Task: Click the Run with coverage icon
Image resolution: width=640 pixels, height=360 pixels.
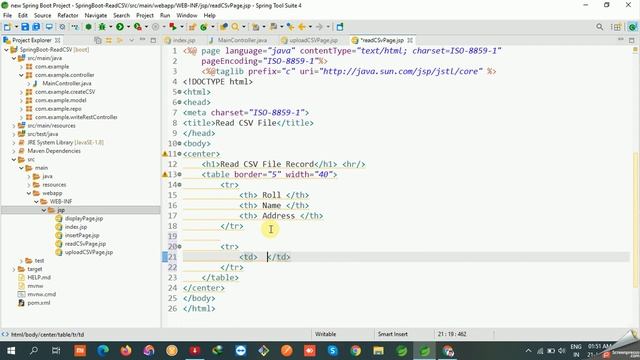Action: click(138, 27)
